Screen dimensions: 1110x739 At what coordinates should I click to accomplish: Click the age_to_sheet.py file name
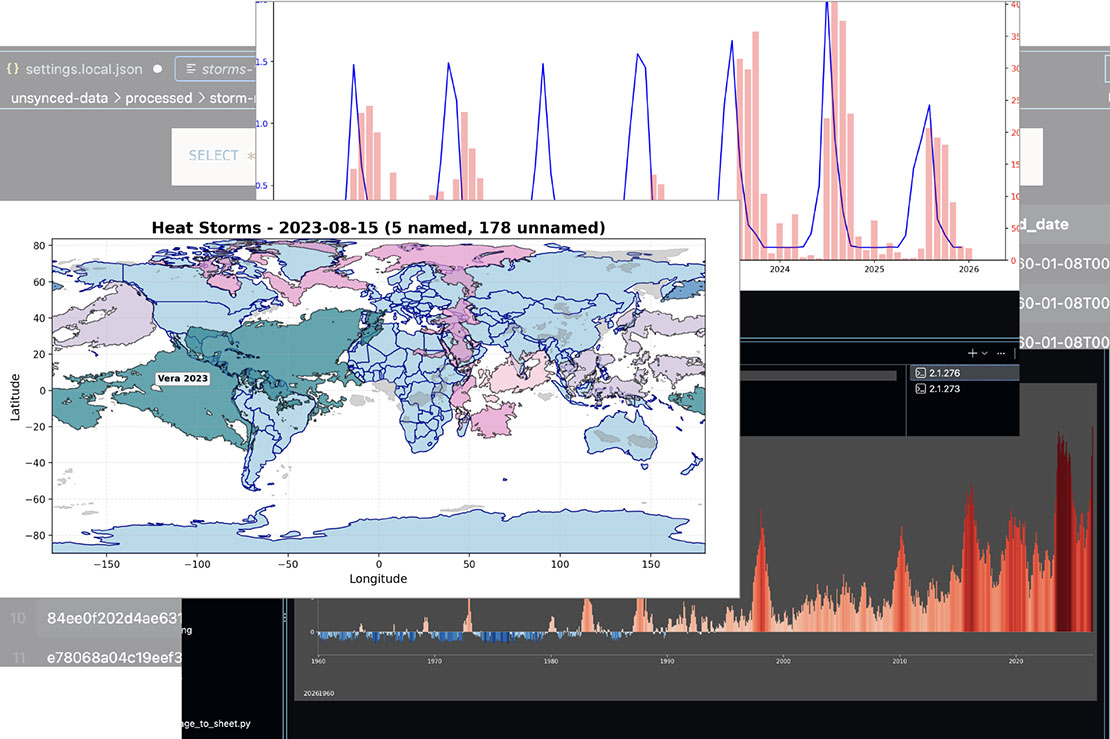pyautogui.click(x=216, y=723)
